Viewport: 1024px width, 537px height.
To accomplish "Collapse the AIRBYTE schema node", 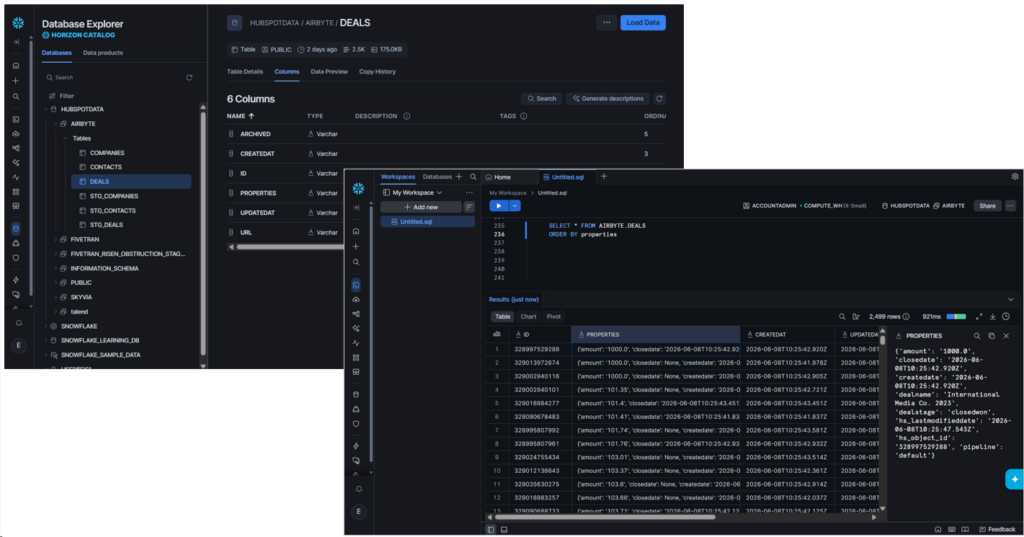I will 56,124.
